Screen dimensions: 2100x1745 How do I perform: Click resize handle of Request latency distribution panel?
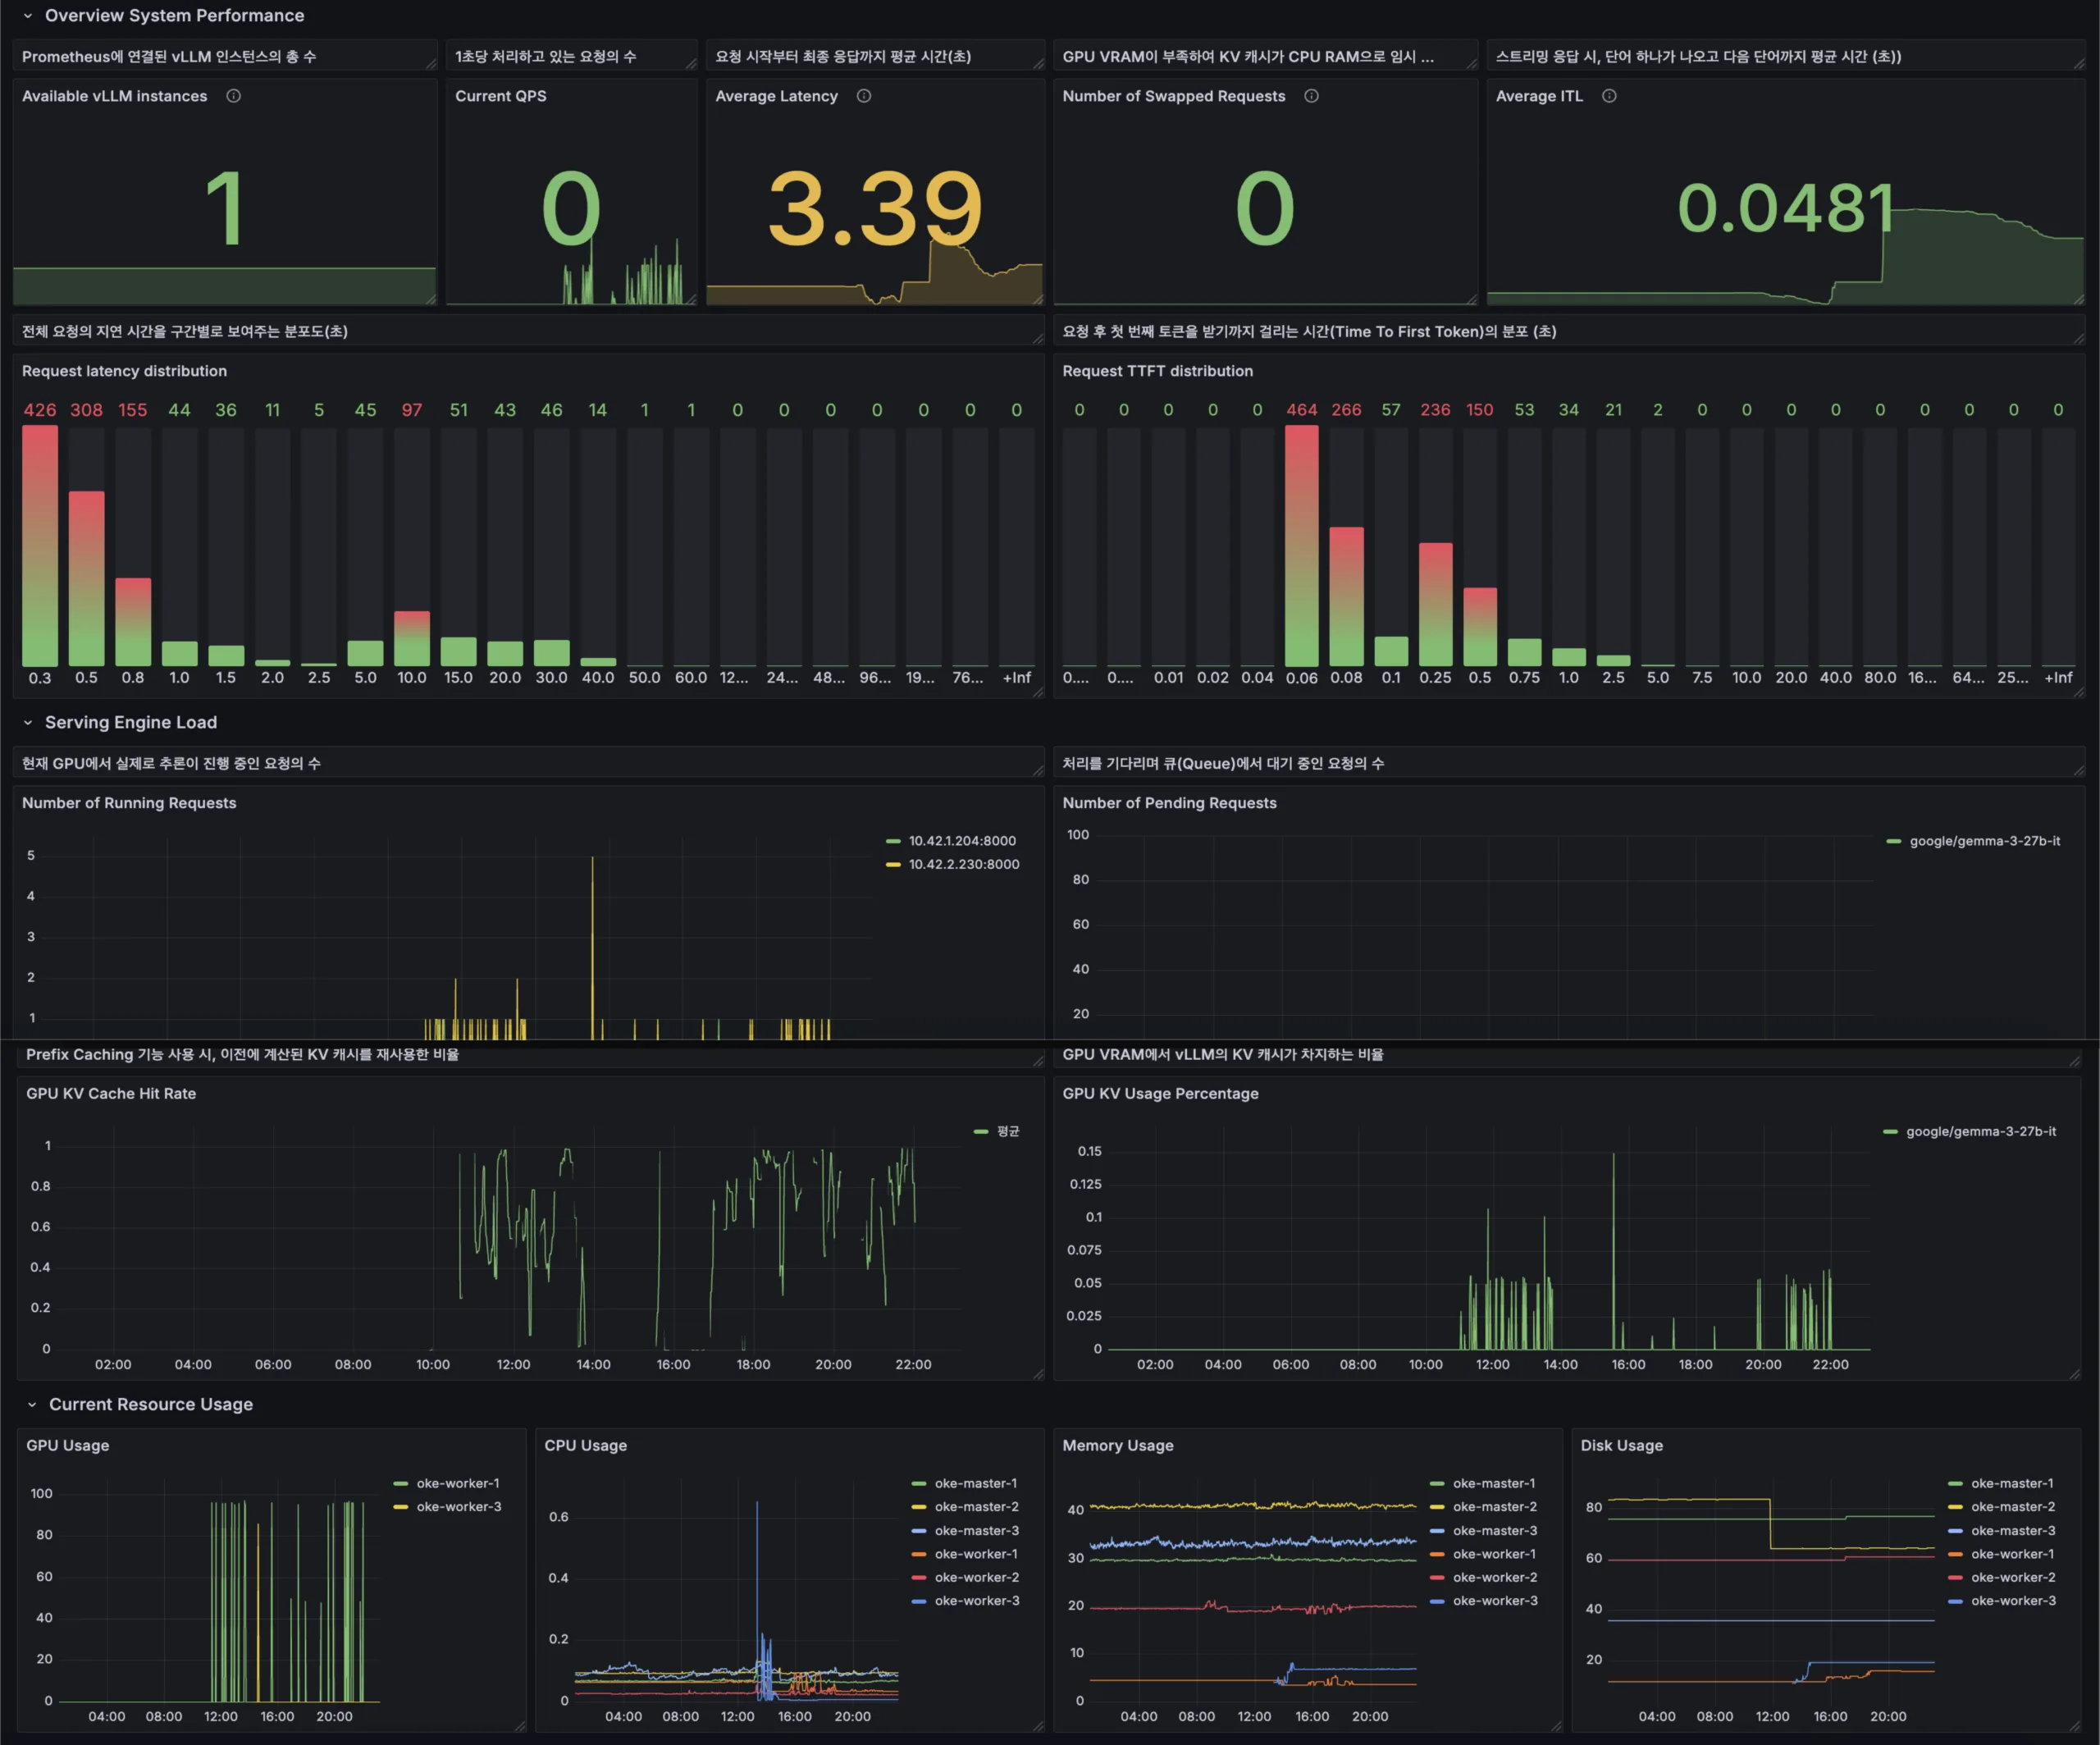coord(1038,692)
